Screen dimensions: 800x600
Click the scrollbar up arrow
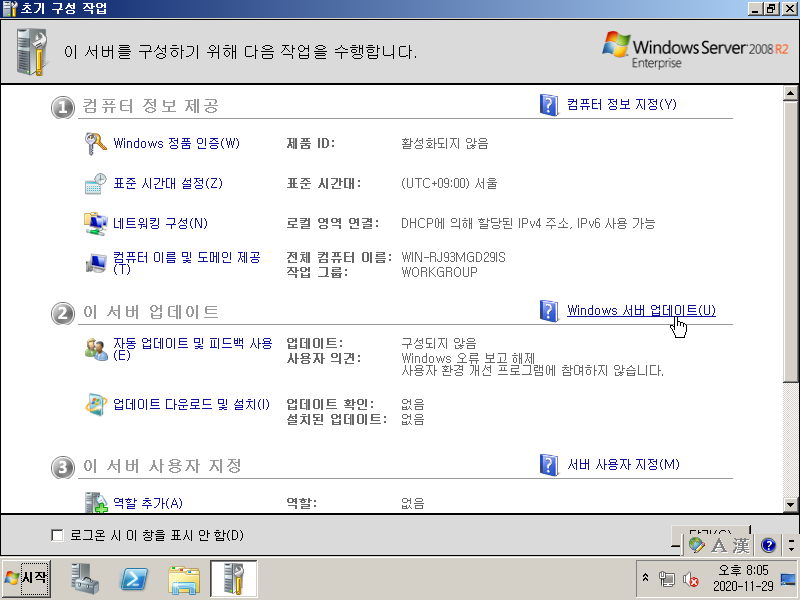tap(790, 93)
